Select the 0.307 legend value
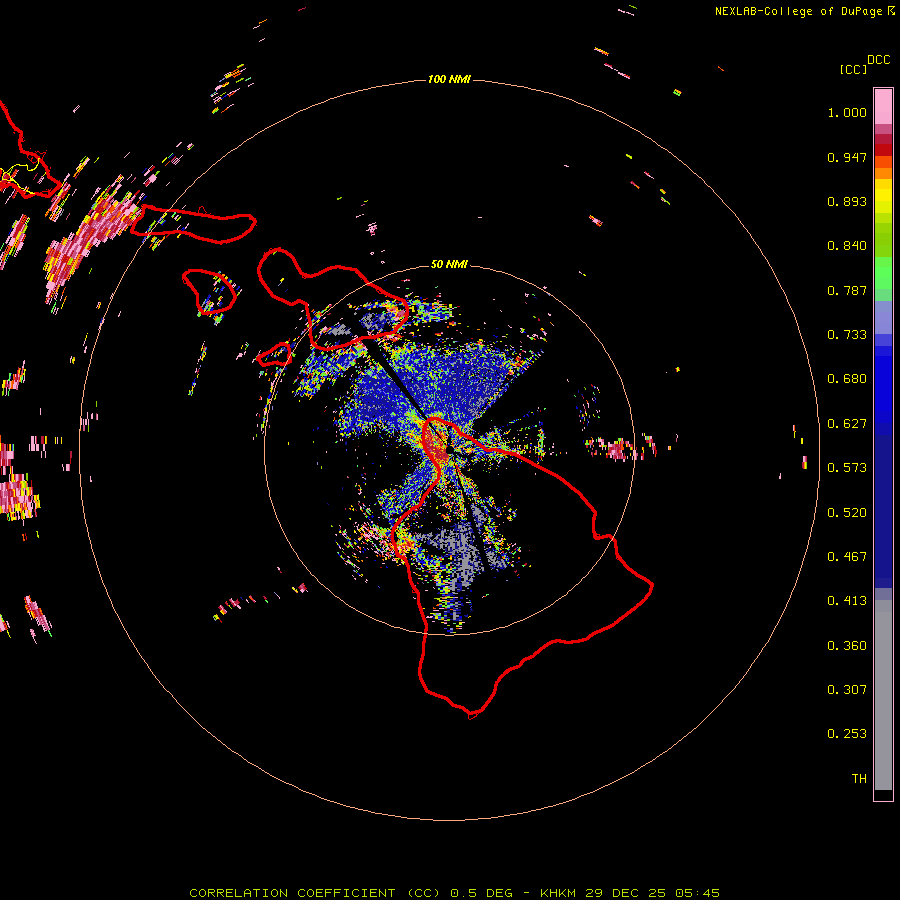 tap(847, 690)
